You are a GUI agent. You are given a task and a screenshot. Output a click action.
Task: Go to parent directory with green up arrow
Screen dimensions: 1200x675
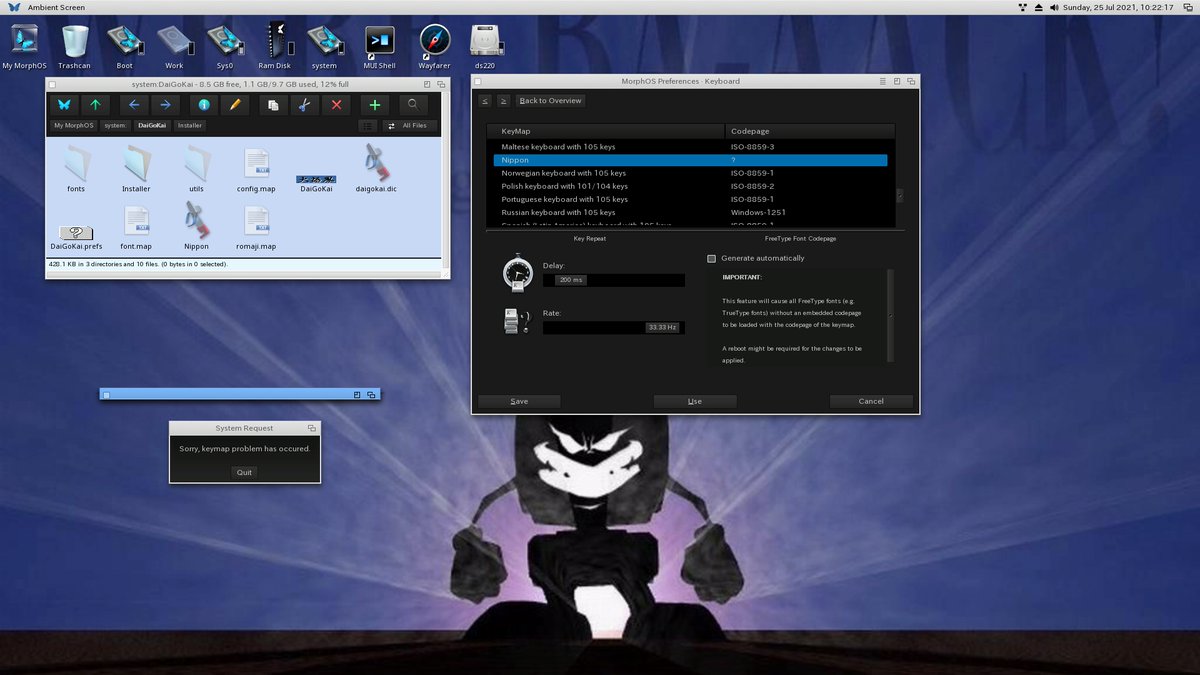(x=95, y=104)
